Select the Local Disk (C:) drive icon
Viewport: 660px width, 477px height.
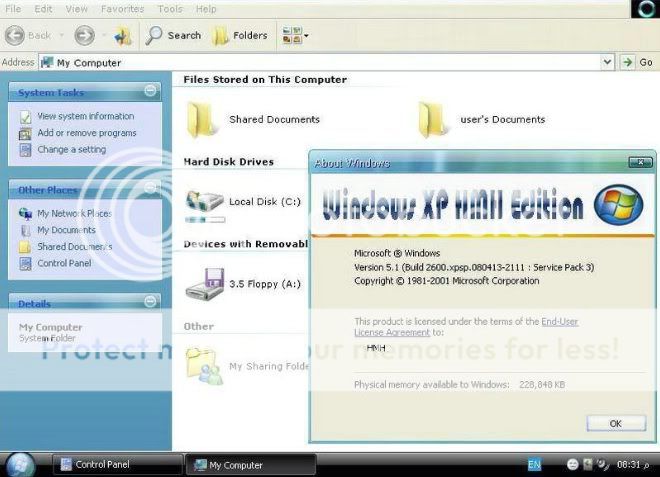(x=204, y=201)
